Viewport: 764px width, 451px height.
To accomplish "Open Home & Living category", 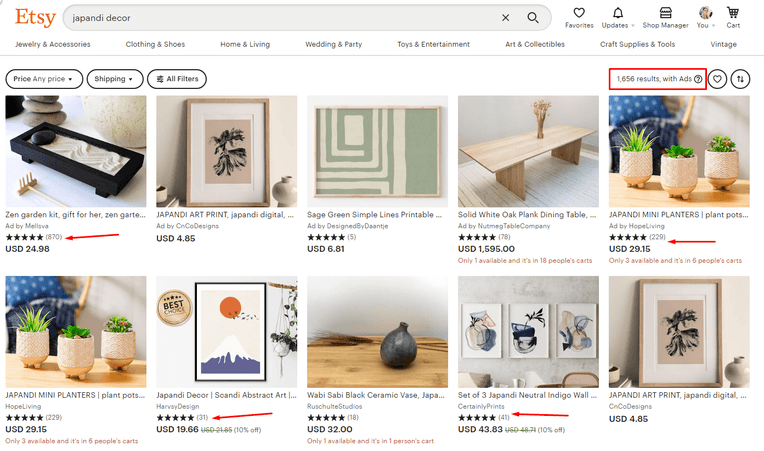I will pyautogui.click(x=245, y=44).
